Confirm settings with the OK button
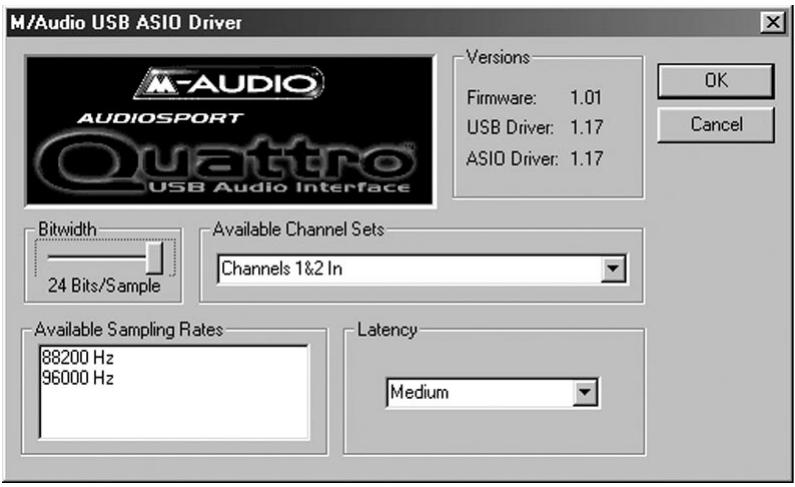Image resolution: width=795 pixels, height=487 pixels. click(715, 81)
